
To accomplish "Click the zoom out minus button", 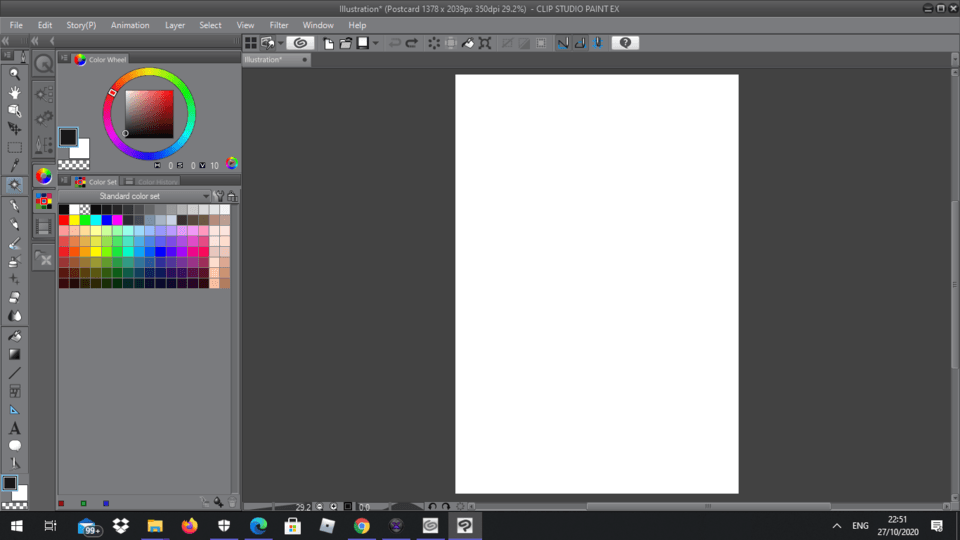I will pyautogui.click(x=320, y=507).
